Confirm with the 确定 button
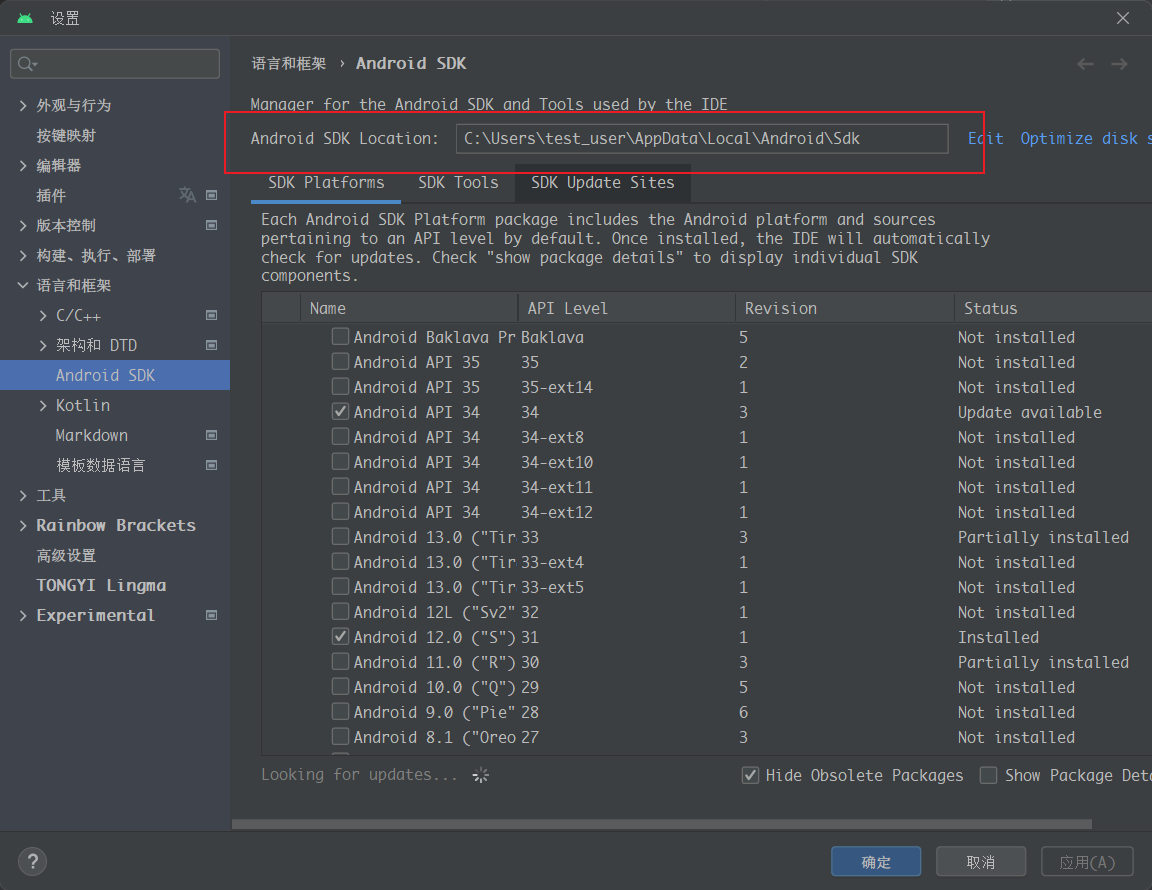Viewport: 1152px width, 890px height. (x=876, y=861)
